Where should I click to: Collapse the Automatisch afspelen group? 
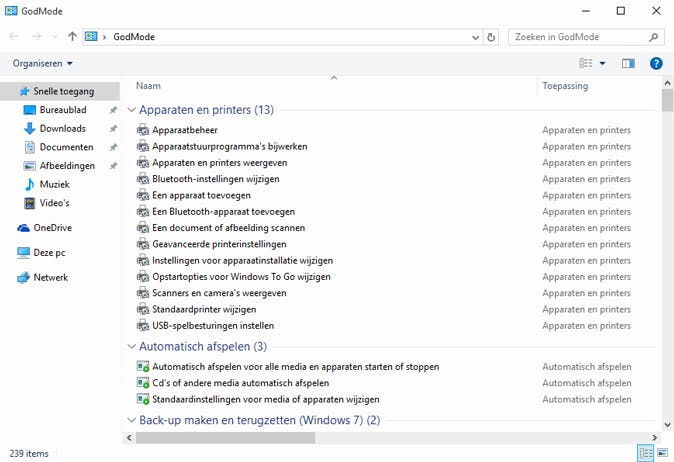[131, 347]
